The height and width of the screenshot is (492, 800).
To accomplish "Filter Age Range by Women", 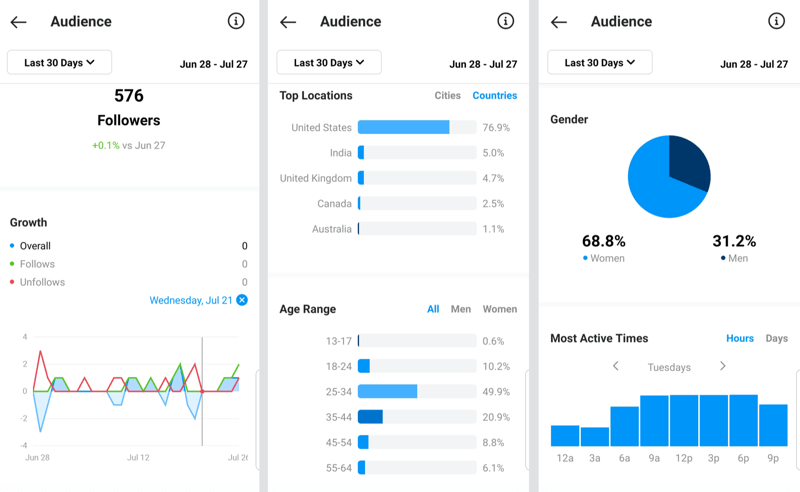I will pyautogui.click(x=499, y=309).
